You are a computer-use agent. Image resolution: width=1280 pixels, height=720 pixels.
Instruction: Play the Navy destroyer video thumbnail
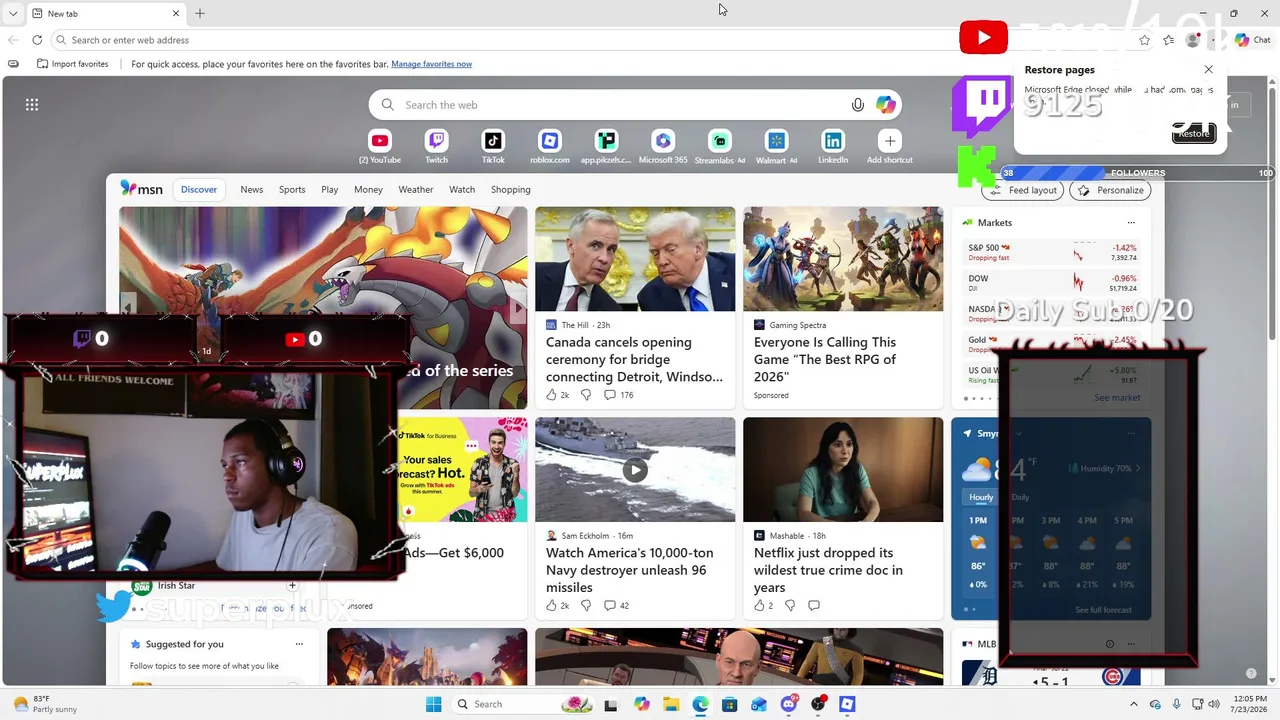pos(635,469)
